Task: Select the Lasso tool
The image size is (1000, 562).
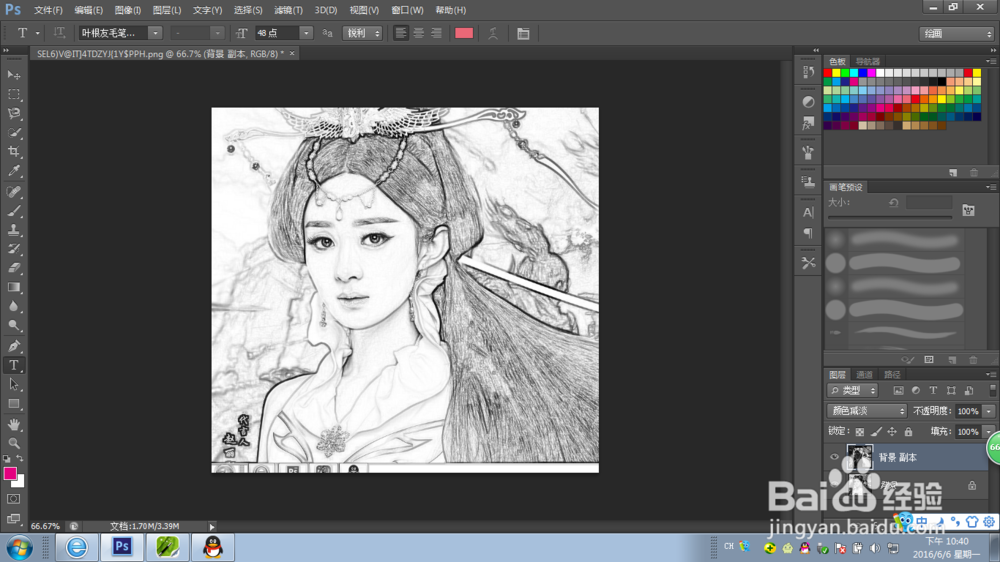Action: [x=13, y=114]
